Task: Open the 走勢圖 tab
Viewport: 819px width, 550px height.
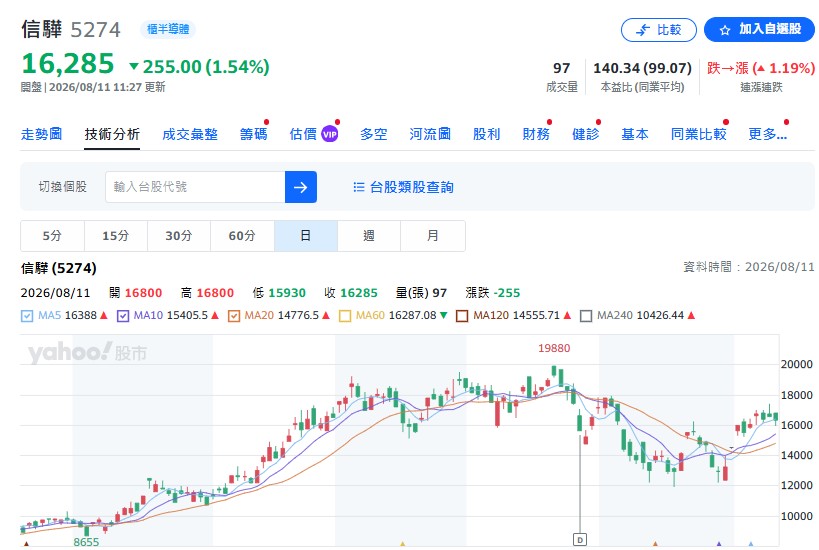Action: (x=41, y=134)
